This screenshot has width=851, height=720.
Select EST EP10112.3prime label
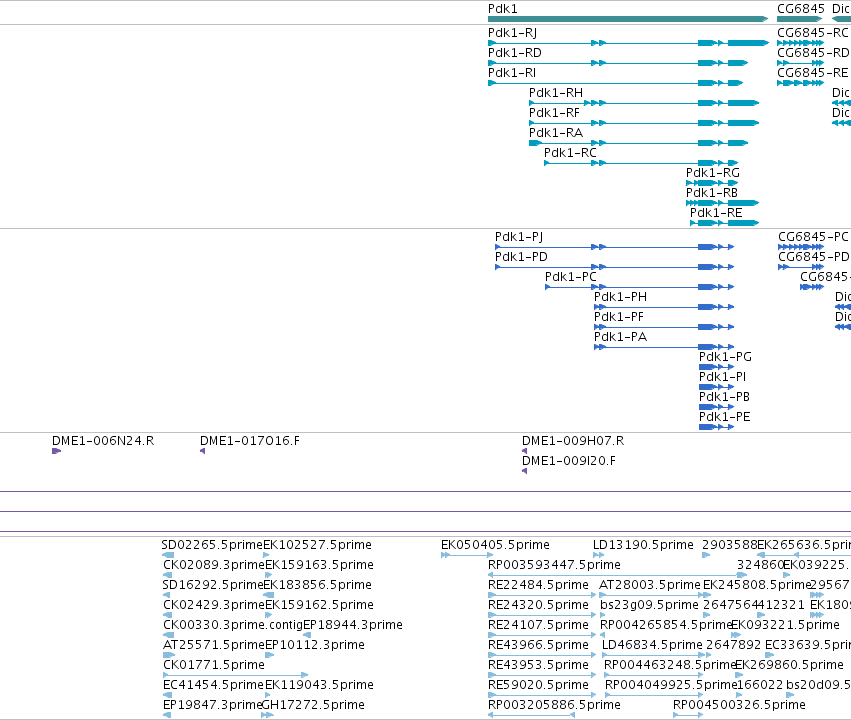[x=315, y=645]
